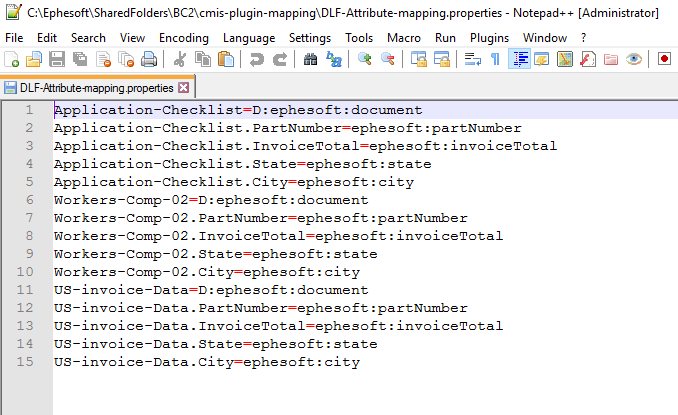Start macro recording with red dot icon
Screen dimensions: 678x415
664,58
